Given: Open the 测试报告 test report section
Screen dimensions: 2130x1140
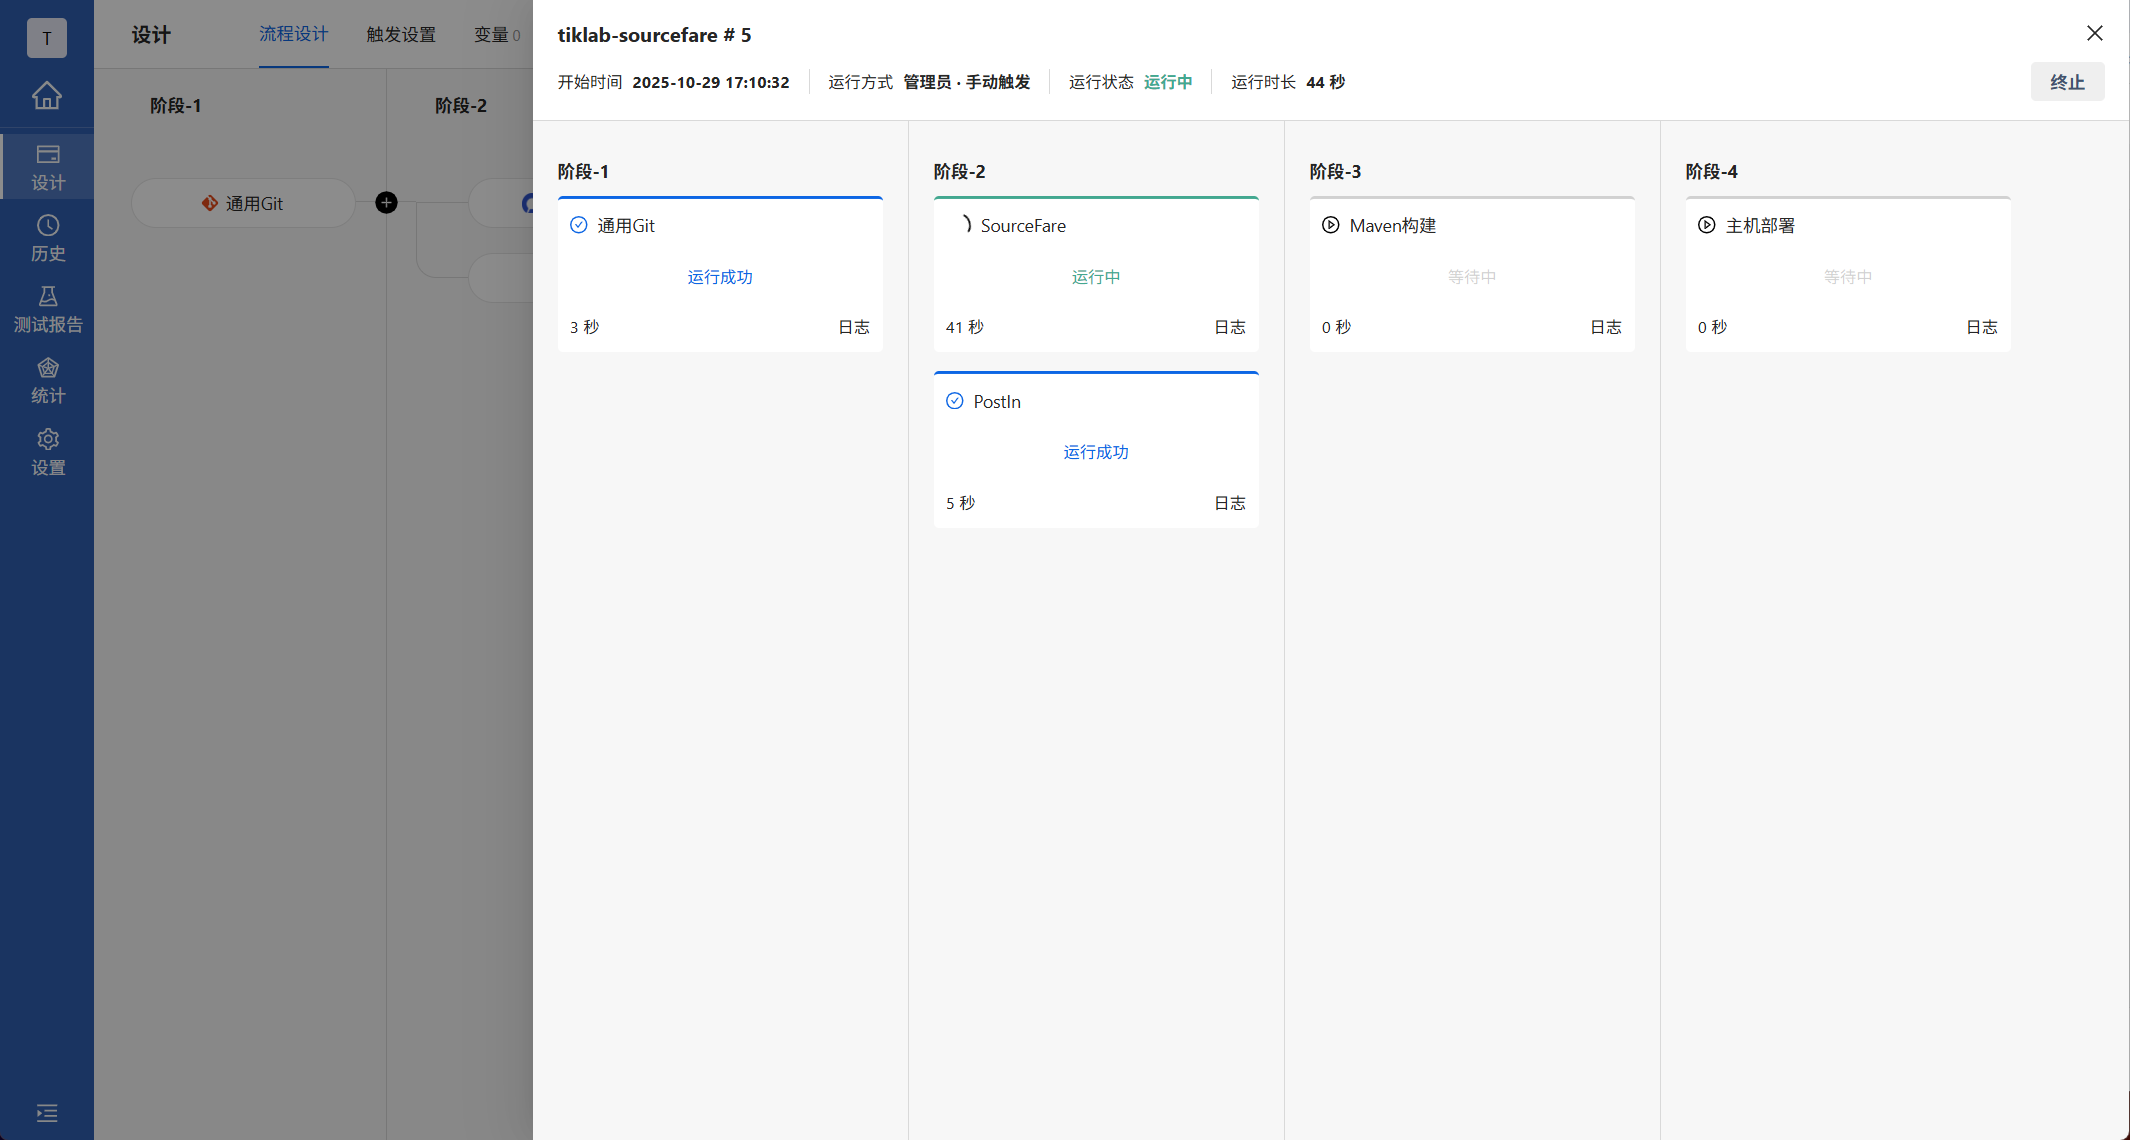Looking at the screenshot, I should coord(47,309).
